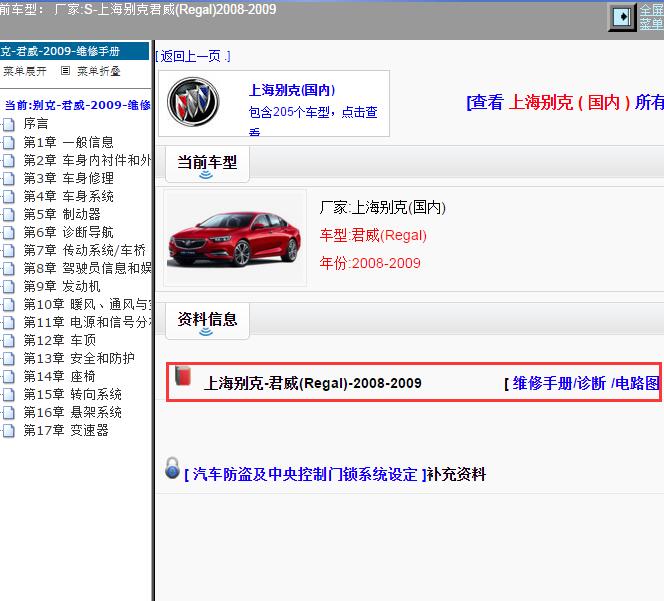Click the page icon beside 第9章 发动机
The width and height of the screenshot is (664, 601).
[x=8, y=286]
